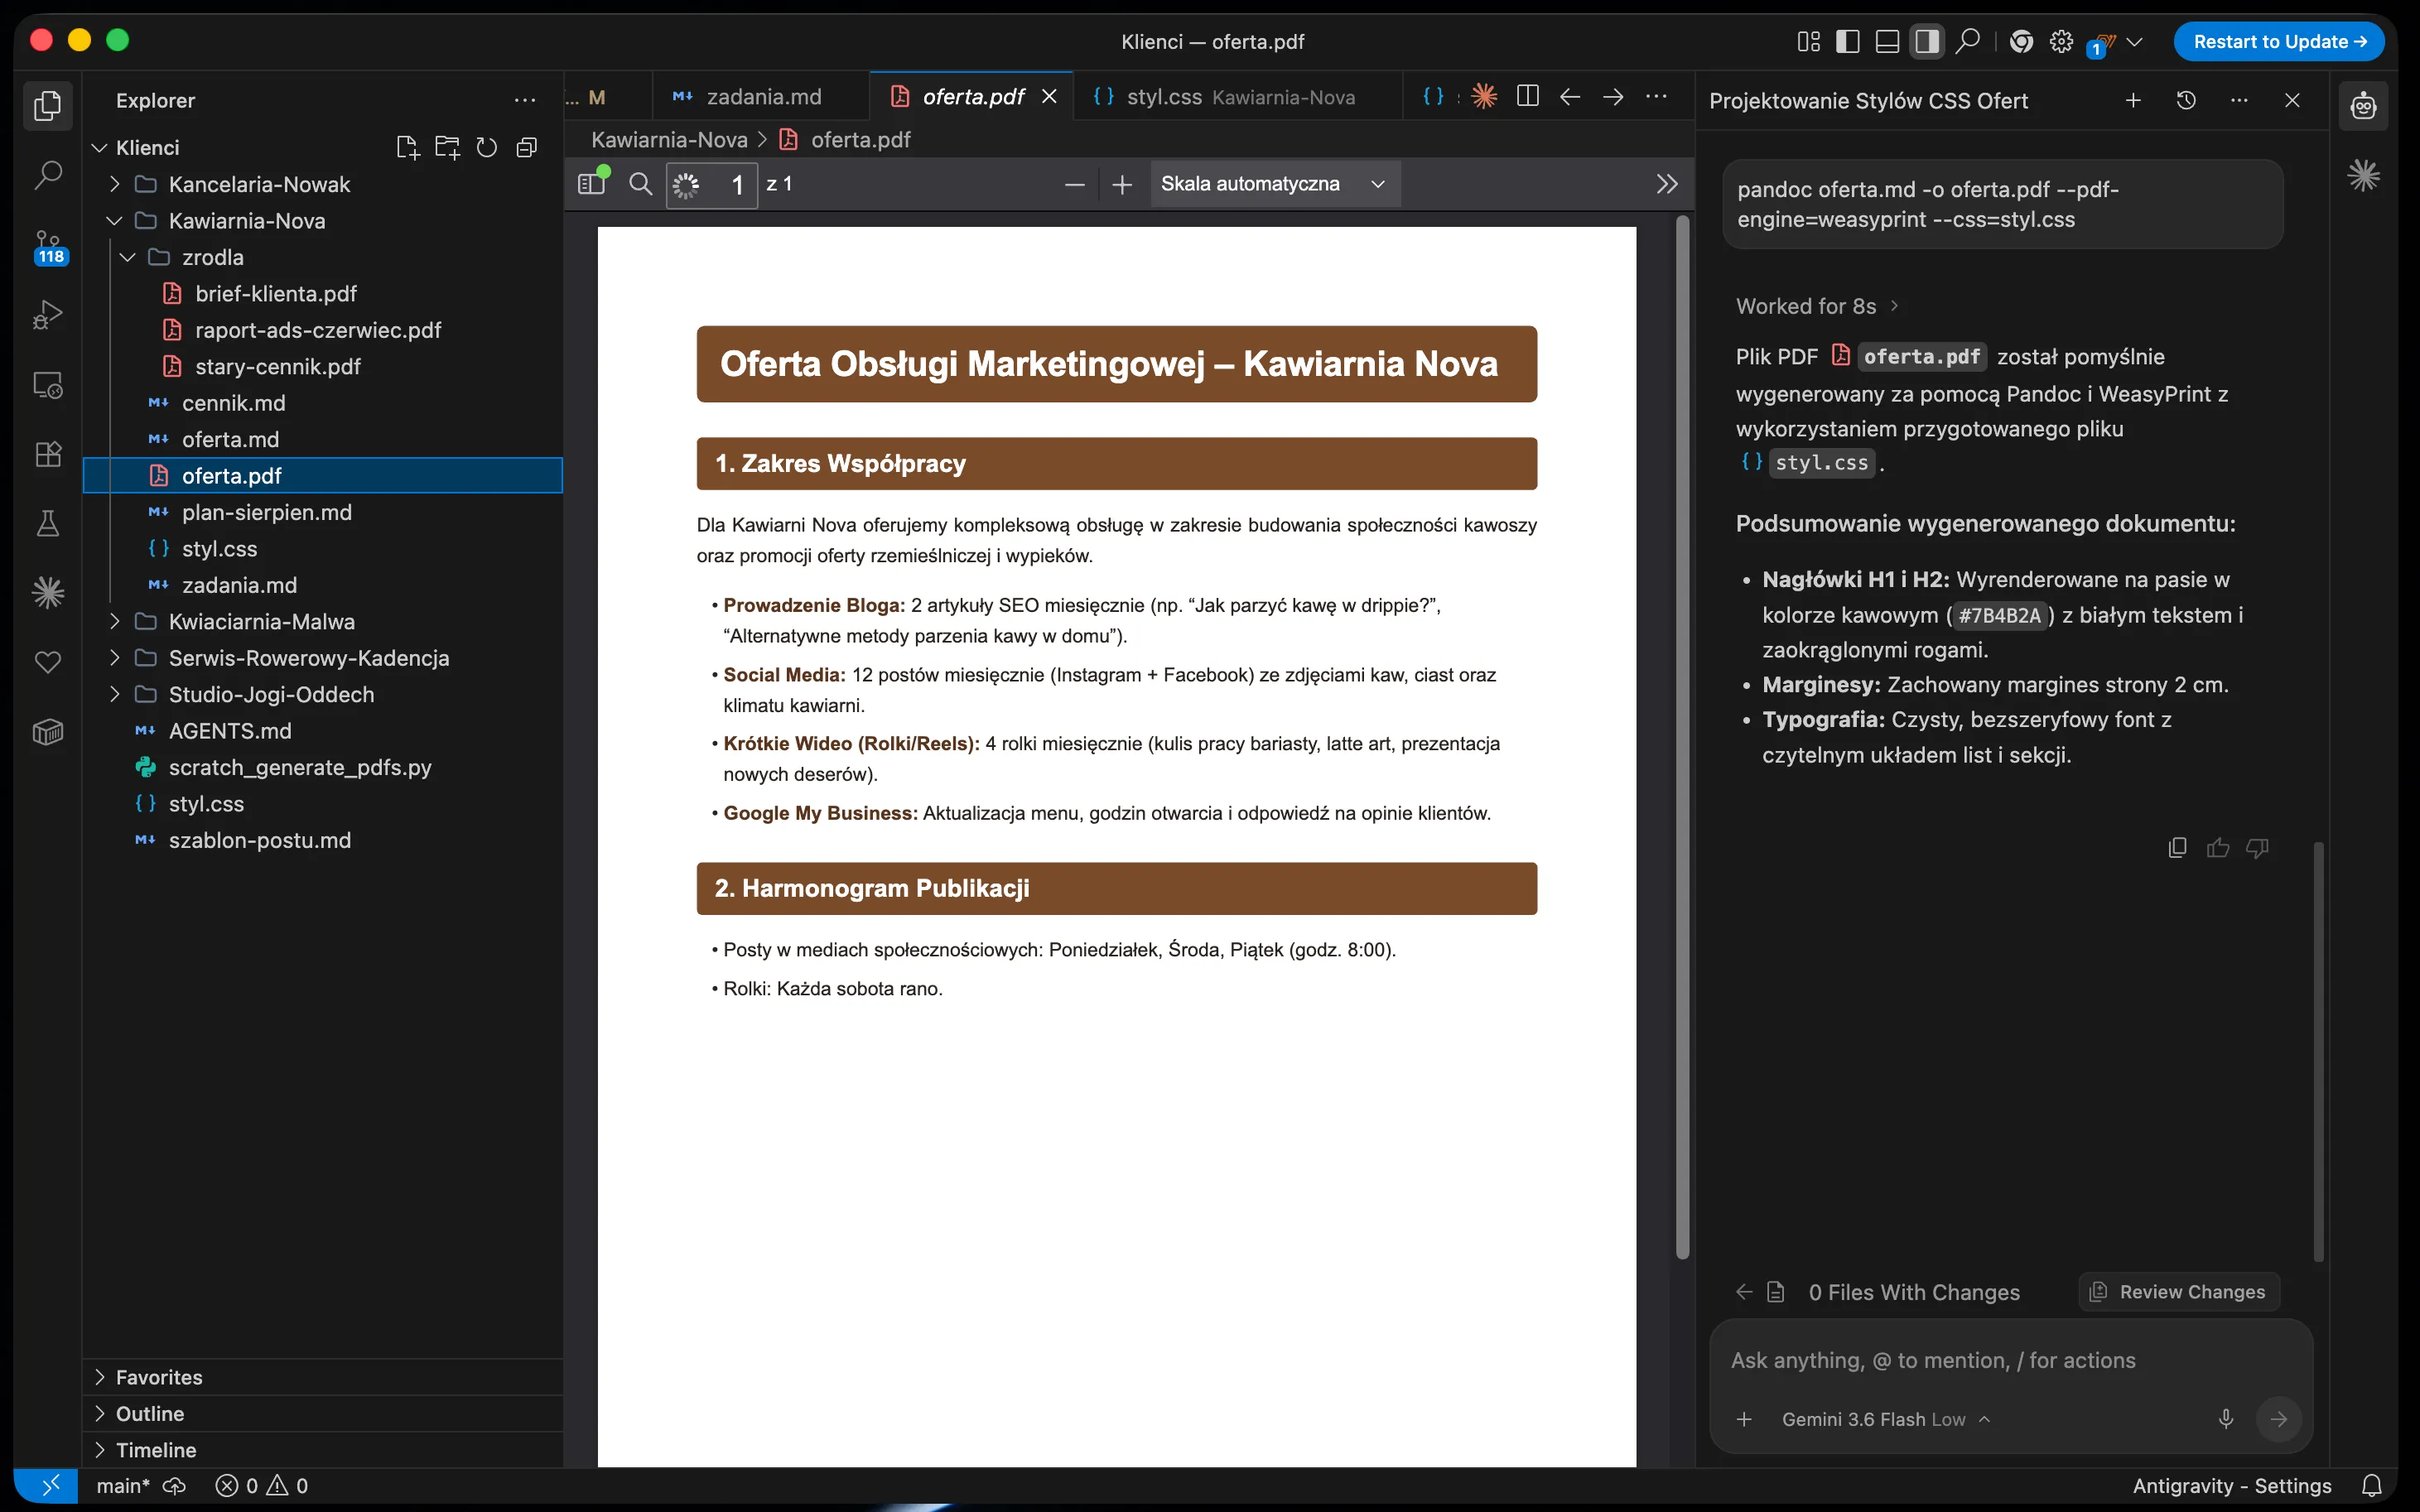Image resolution: width=2420 pixels, height=1512 pixels.
Task: Open the Remote Explorer view
Action: [47, 385]
